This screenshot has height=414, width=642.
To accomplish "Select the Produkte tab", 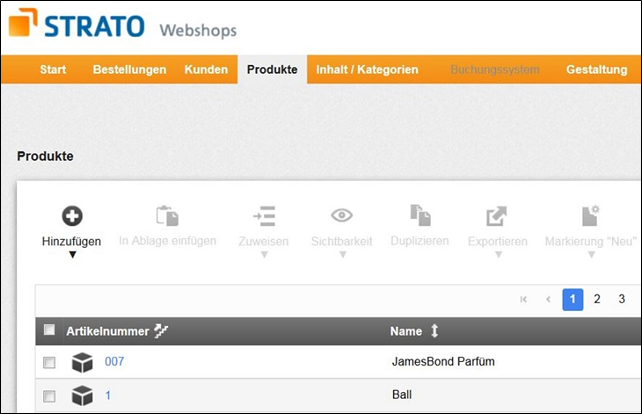I will [272, 70].
